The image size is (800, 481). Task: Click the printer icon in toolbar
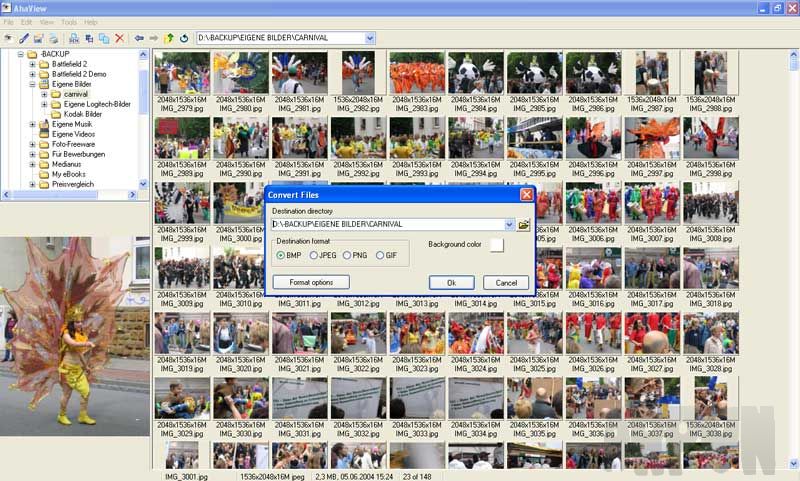click(54, 38)
